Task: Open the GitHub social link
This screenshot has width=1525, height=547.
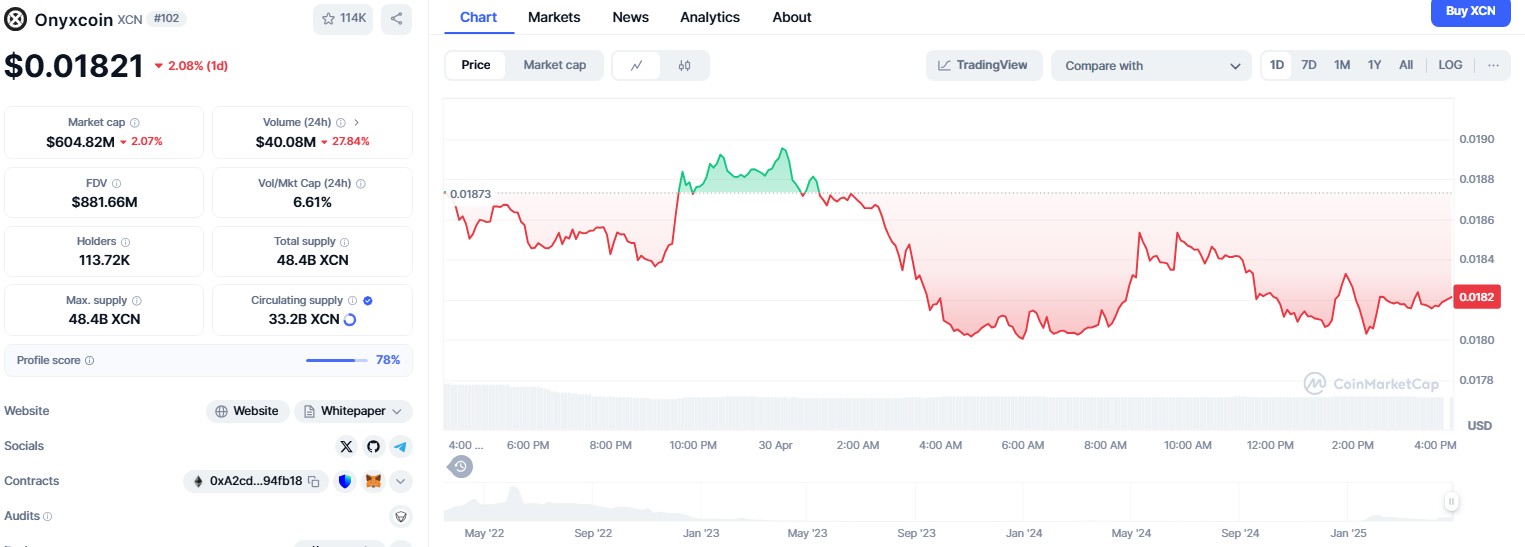Action: point(373,447)
